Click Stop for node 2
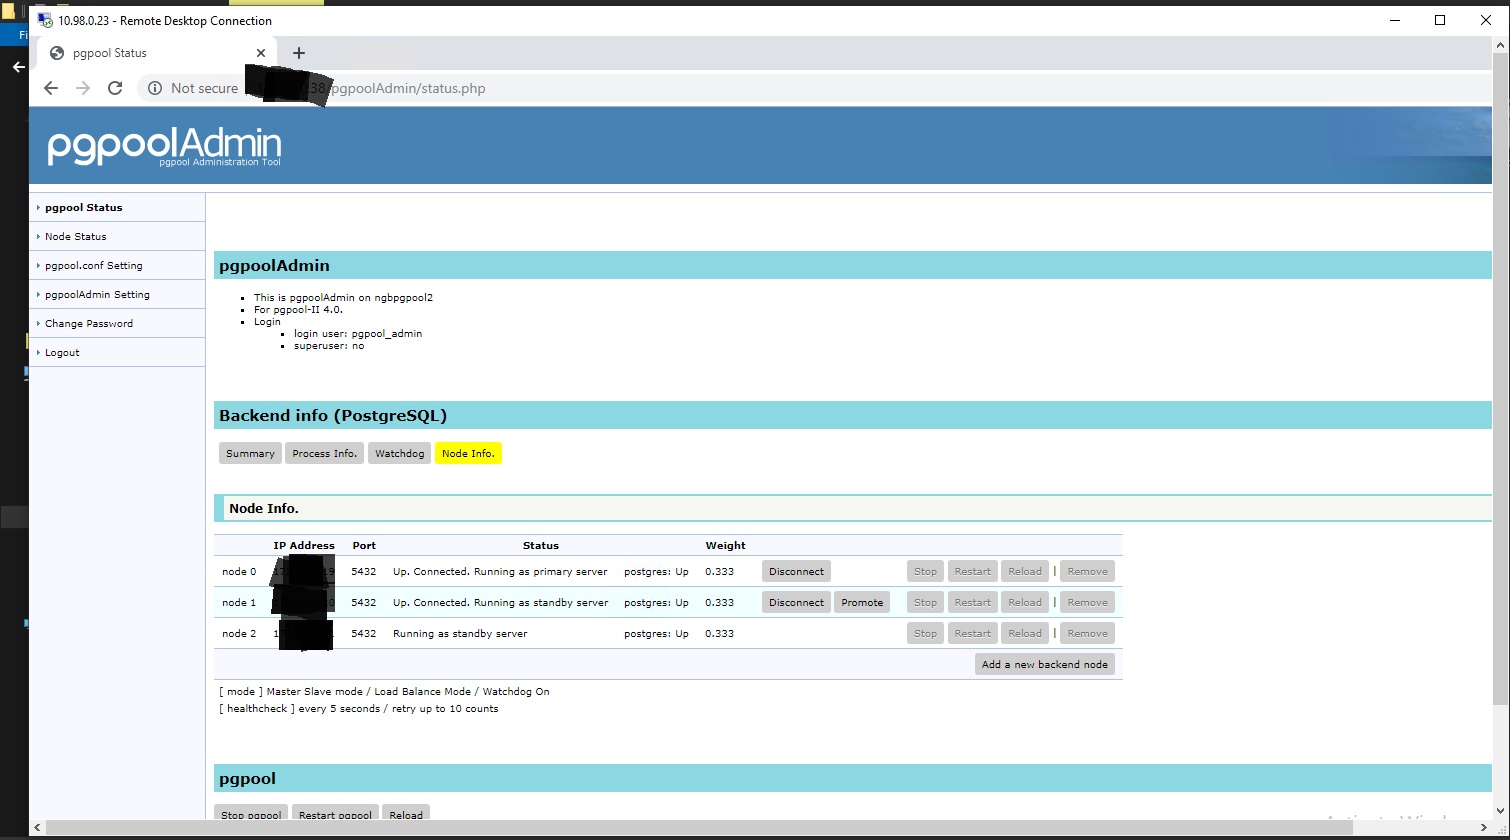Viewport: 1510px width, 840px height. click(925, 633)
